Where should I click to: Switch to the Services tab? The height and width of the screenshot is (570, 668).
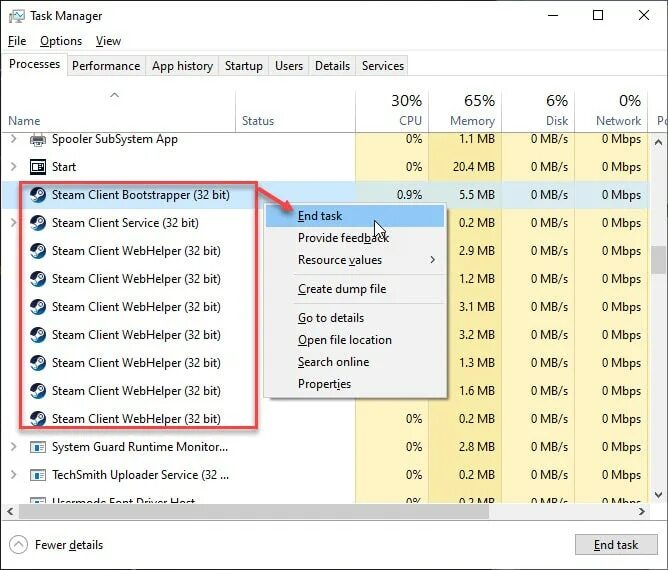383,66
